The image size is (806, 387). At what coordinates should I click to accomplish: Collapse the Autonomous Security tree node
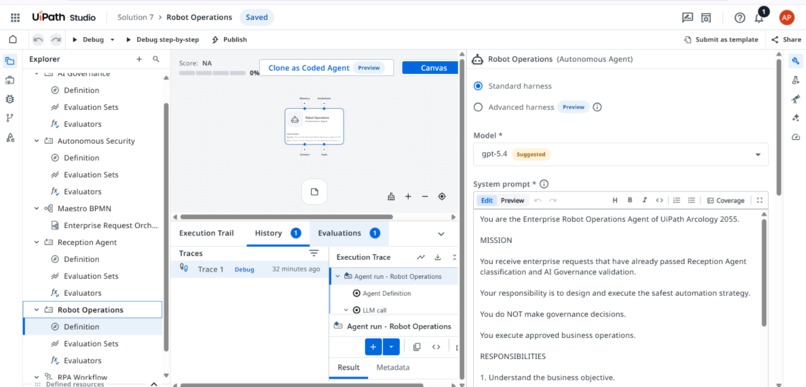pos(36,141)
